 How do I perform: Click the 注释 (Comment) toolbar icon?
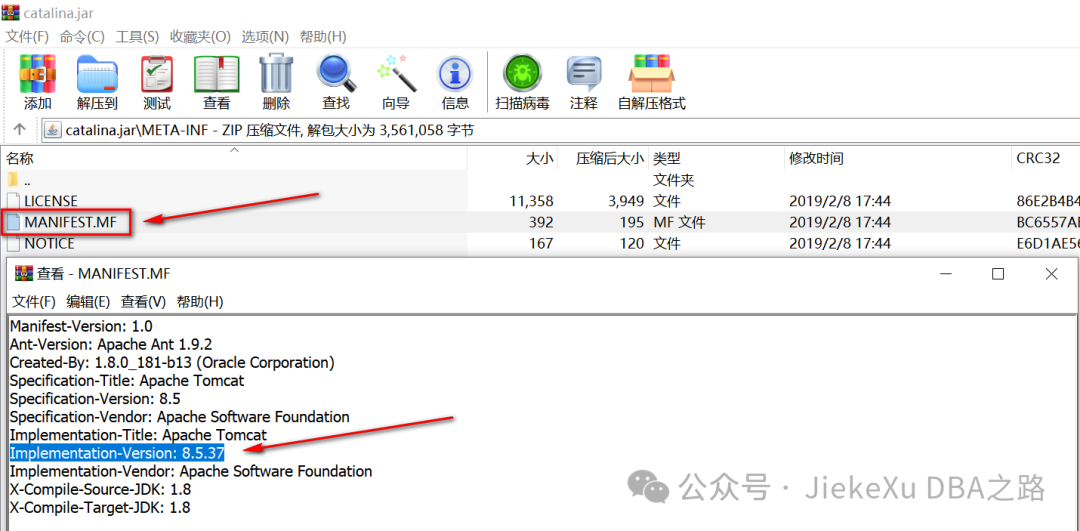pos(583,82)
